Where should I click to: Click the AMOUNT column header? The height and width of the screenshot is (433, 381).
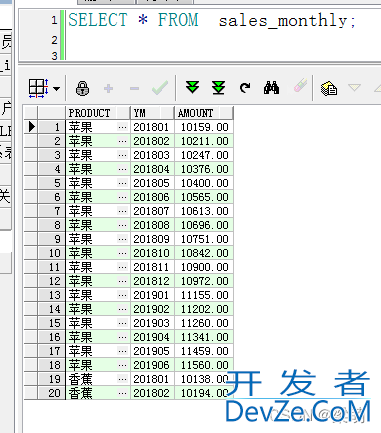tap(204, 113)
